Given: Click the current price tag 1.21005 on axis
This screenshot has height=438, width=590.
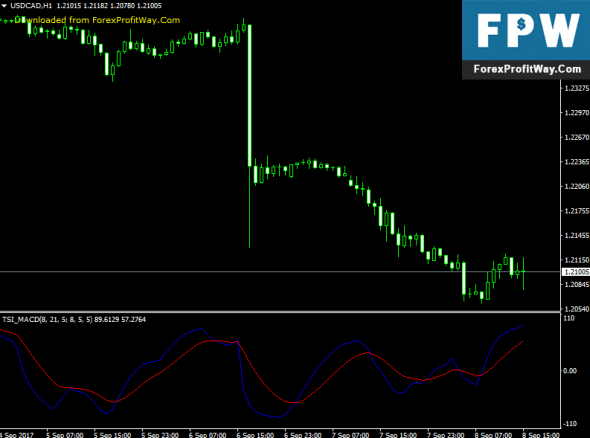Looking at the screenshot, I should tap(575, 272).
